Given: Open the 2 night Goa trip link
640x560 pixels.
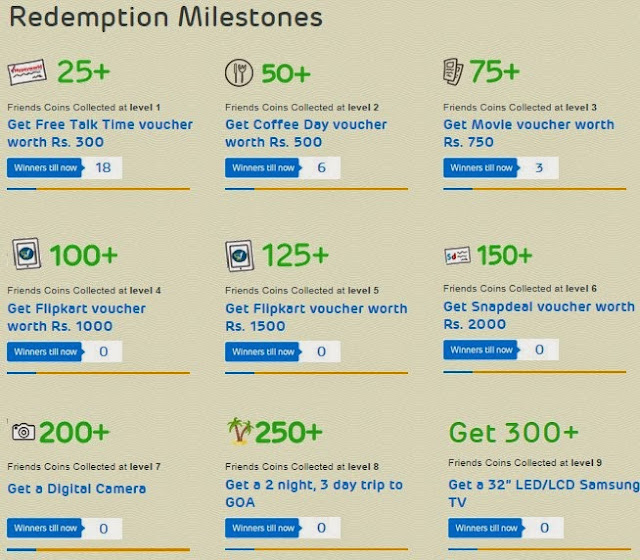Looking at the screenshot, I should pos(313,493).
